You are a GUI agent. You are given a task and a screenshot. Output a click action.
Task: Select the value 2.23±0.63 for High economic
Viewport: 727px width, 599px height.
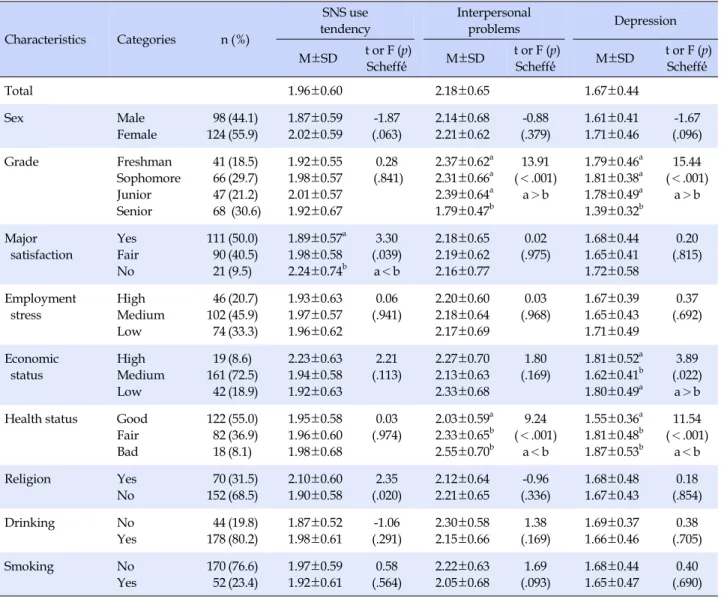click(315, 359)
